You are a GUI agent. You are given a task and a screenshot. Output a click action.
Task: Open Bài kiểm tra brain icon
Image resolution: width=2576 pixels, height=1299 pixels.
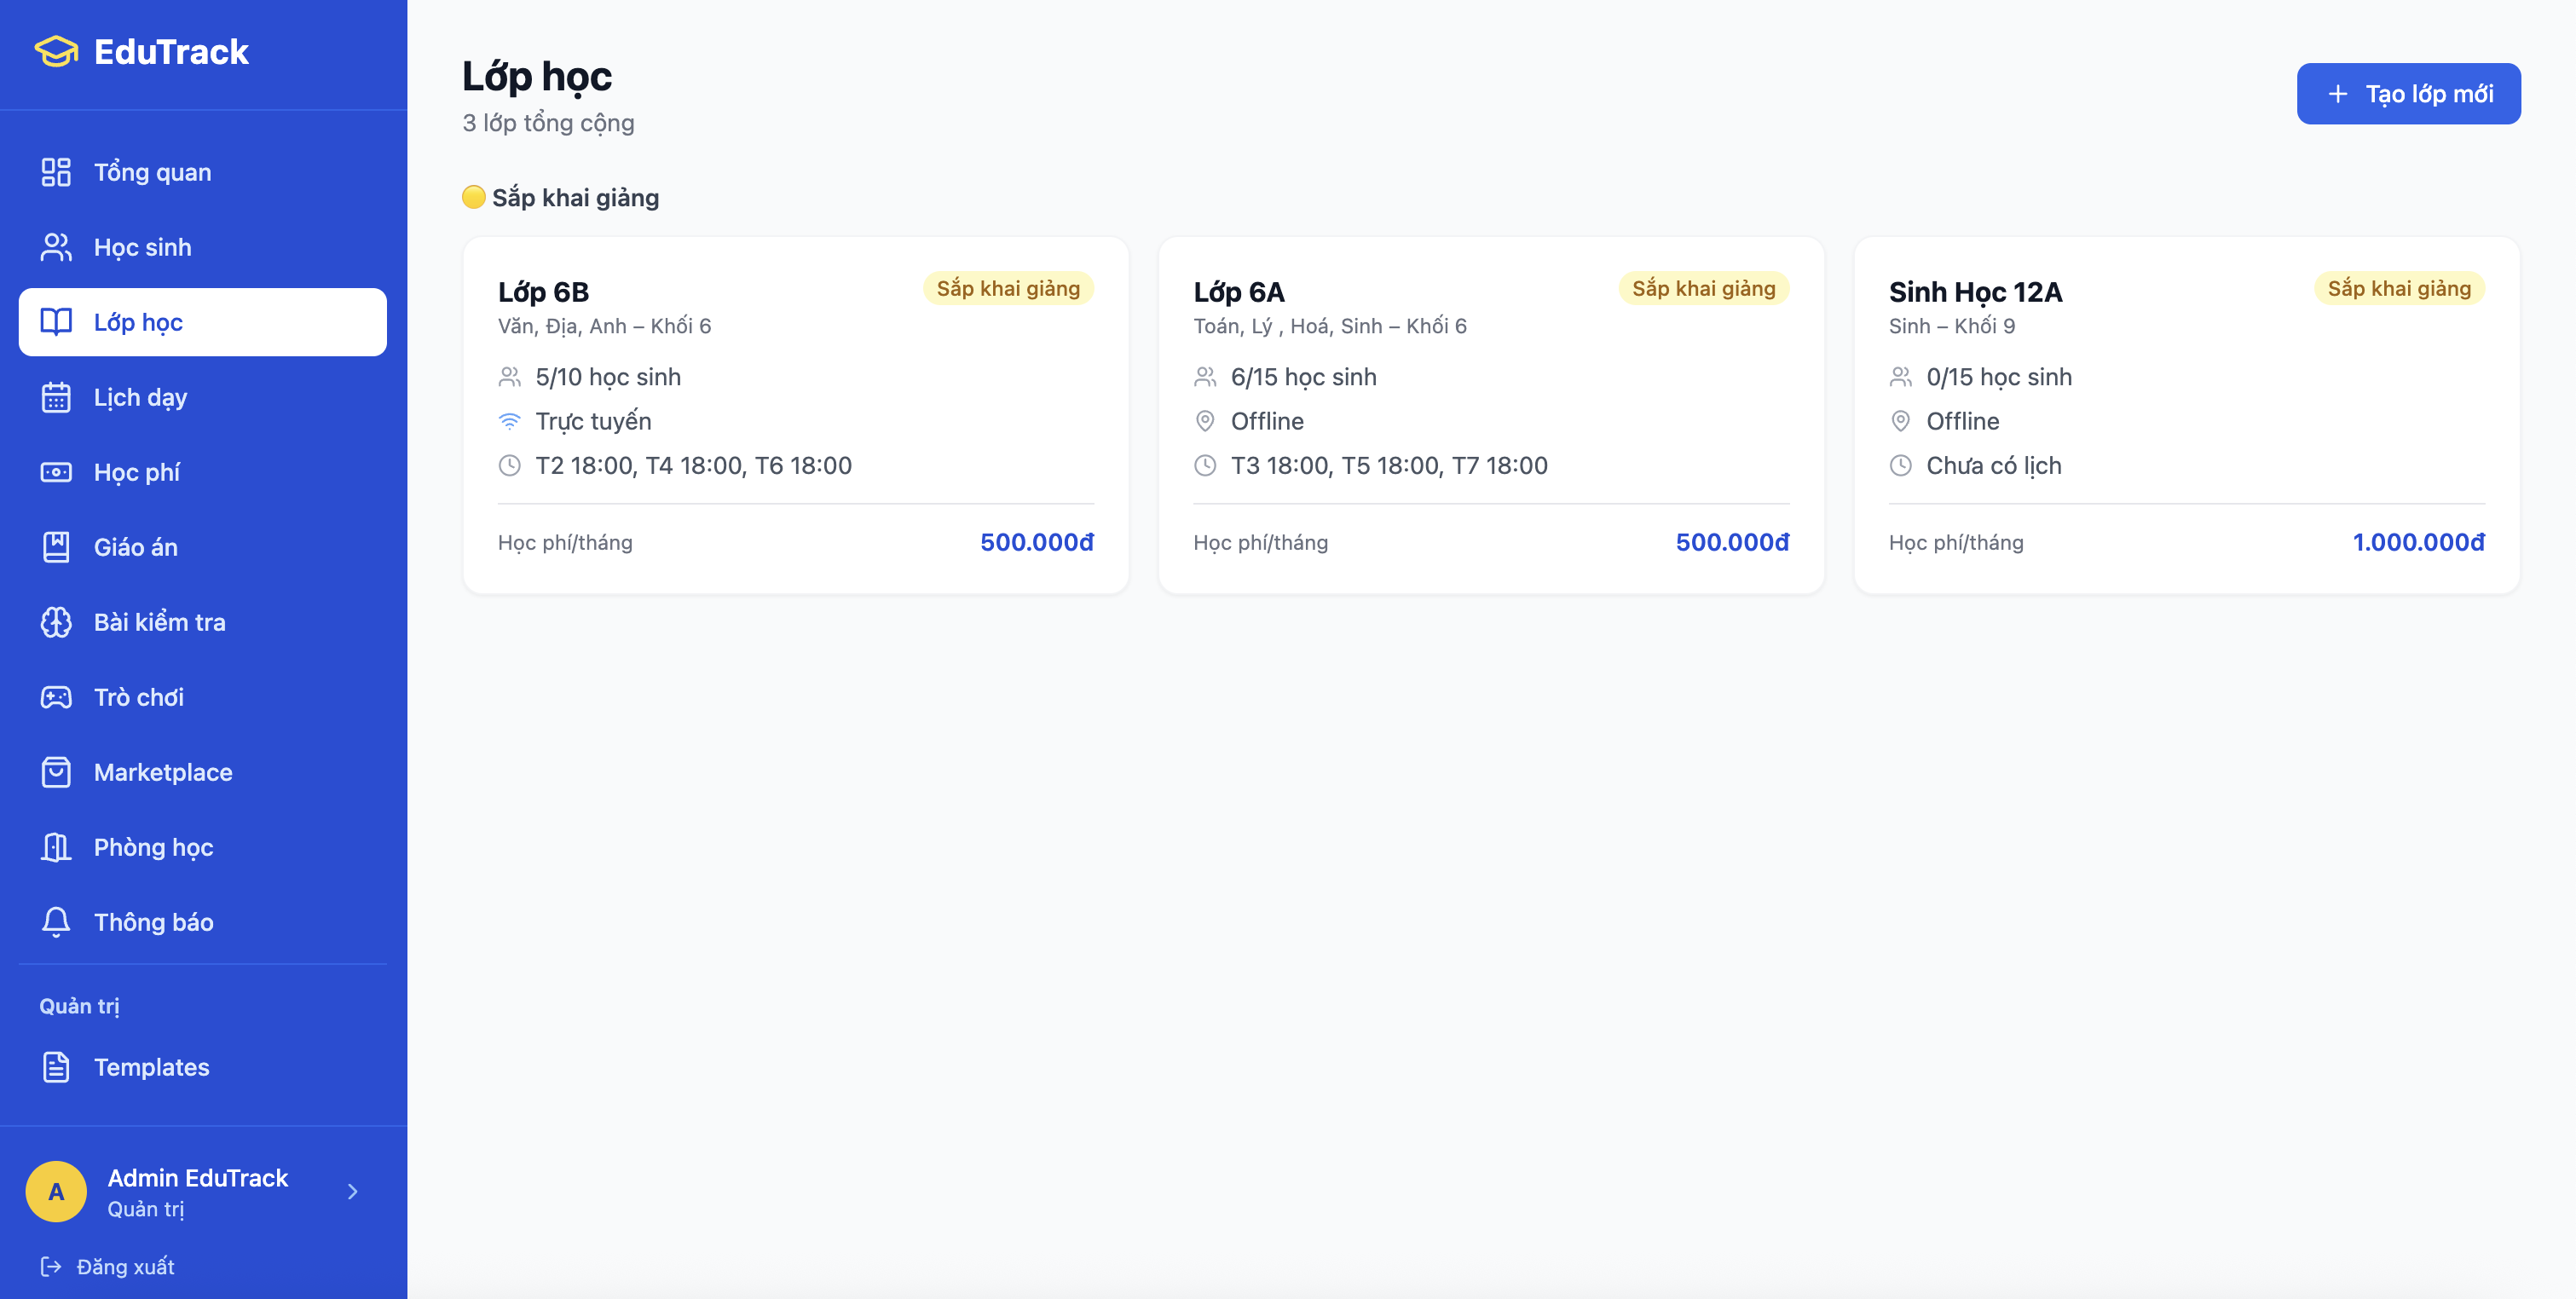point(56,622)
